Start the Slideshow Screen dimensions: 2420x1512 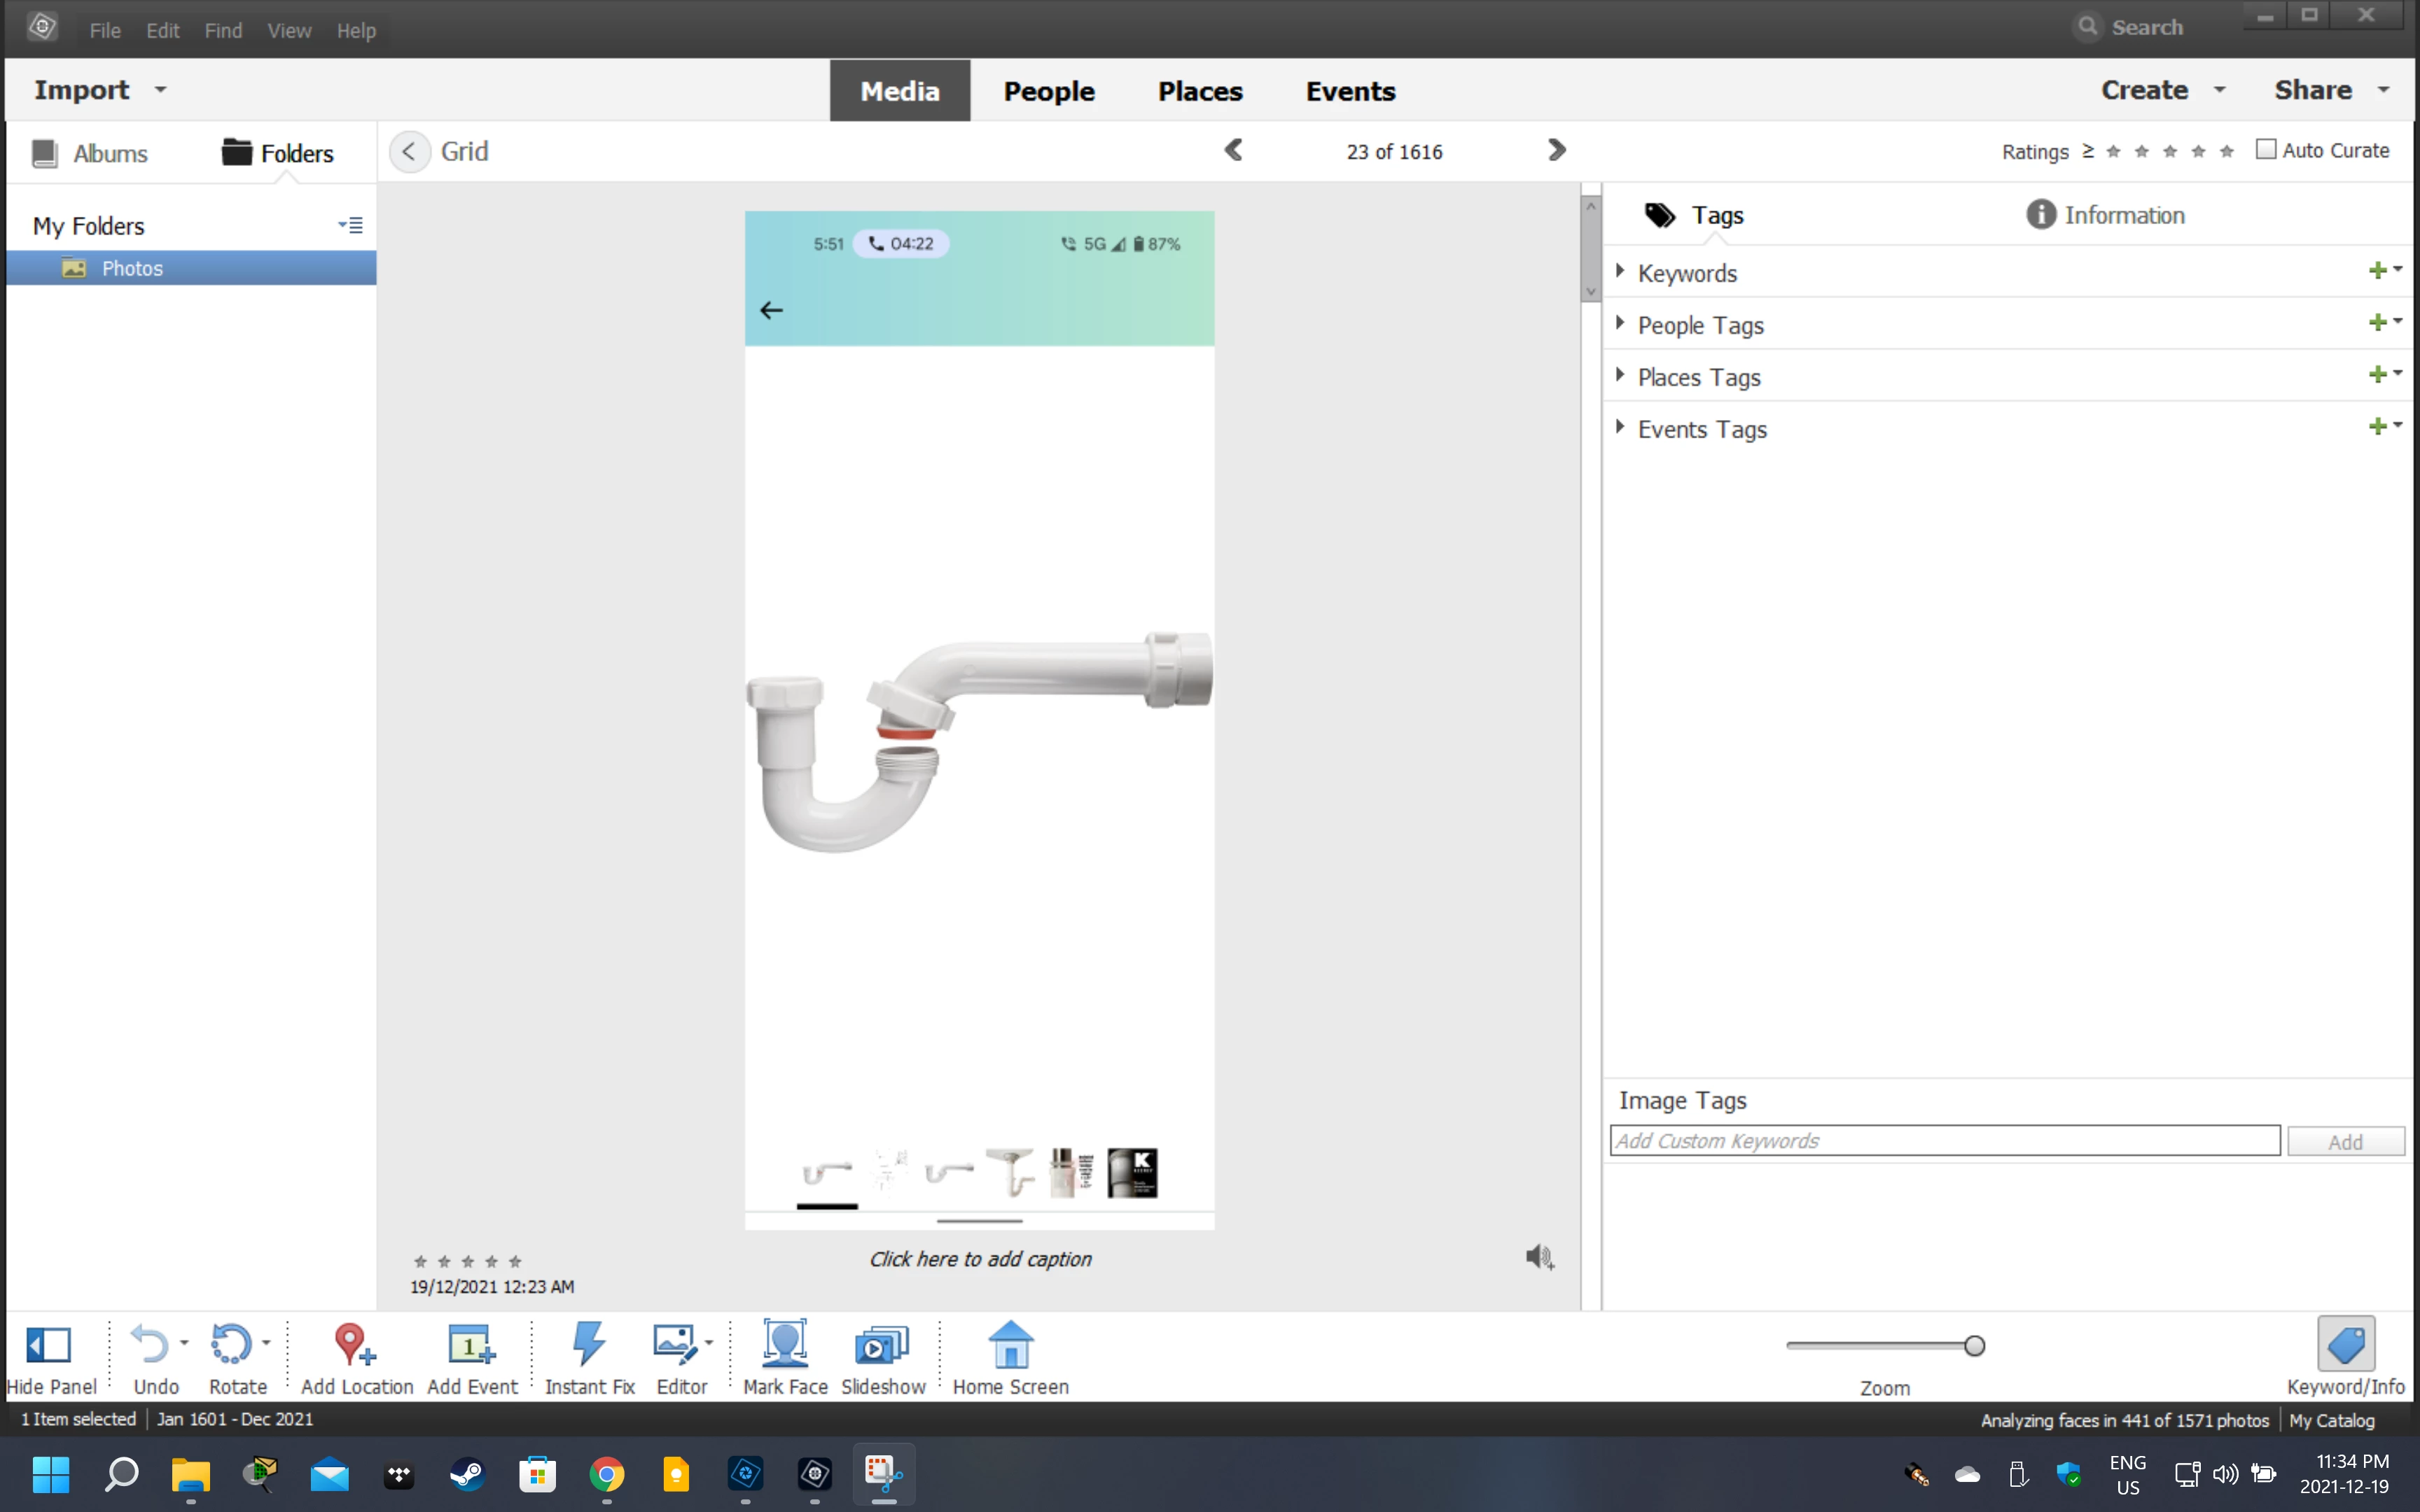(882, 1344)
